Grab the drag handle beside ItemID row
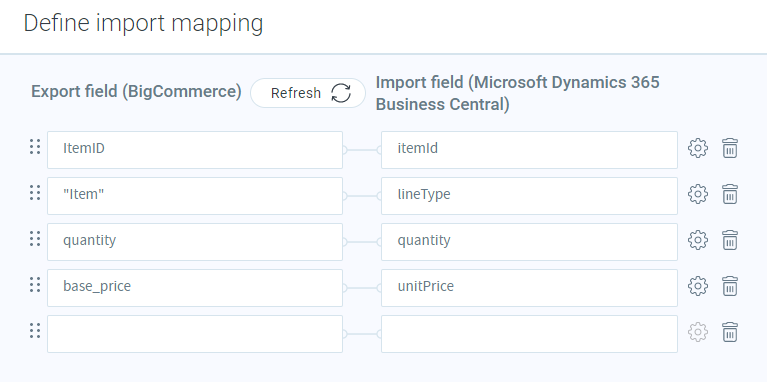The image size is (767, 382). [35, 146]
